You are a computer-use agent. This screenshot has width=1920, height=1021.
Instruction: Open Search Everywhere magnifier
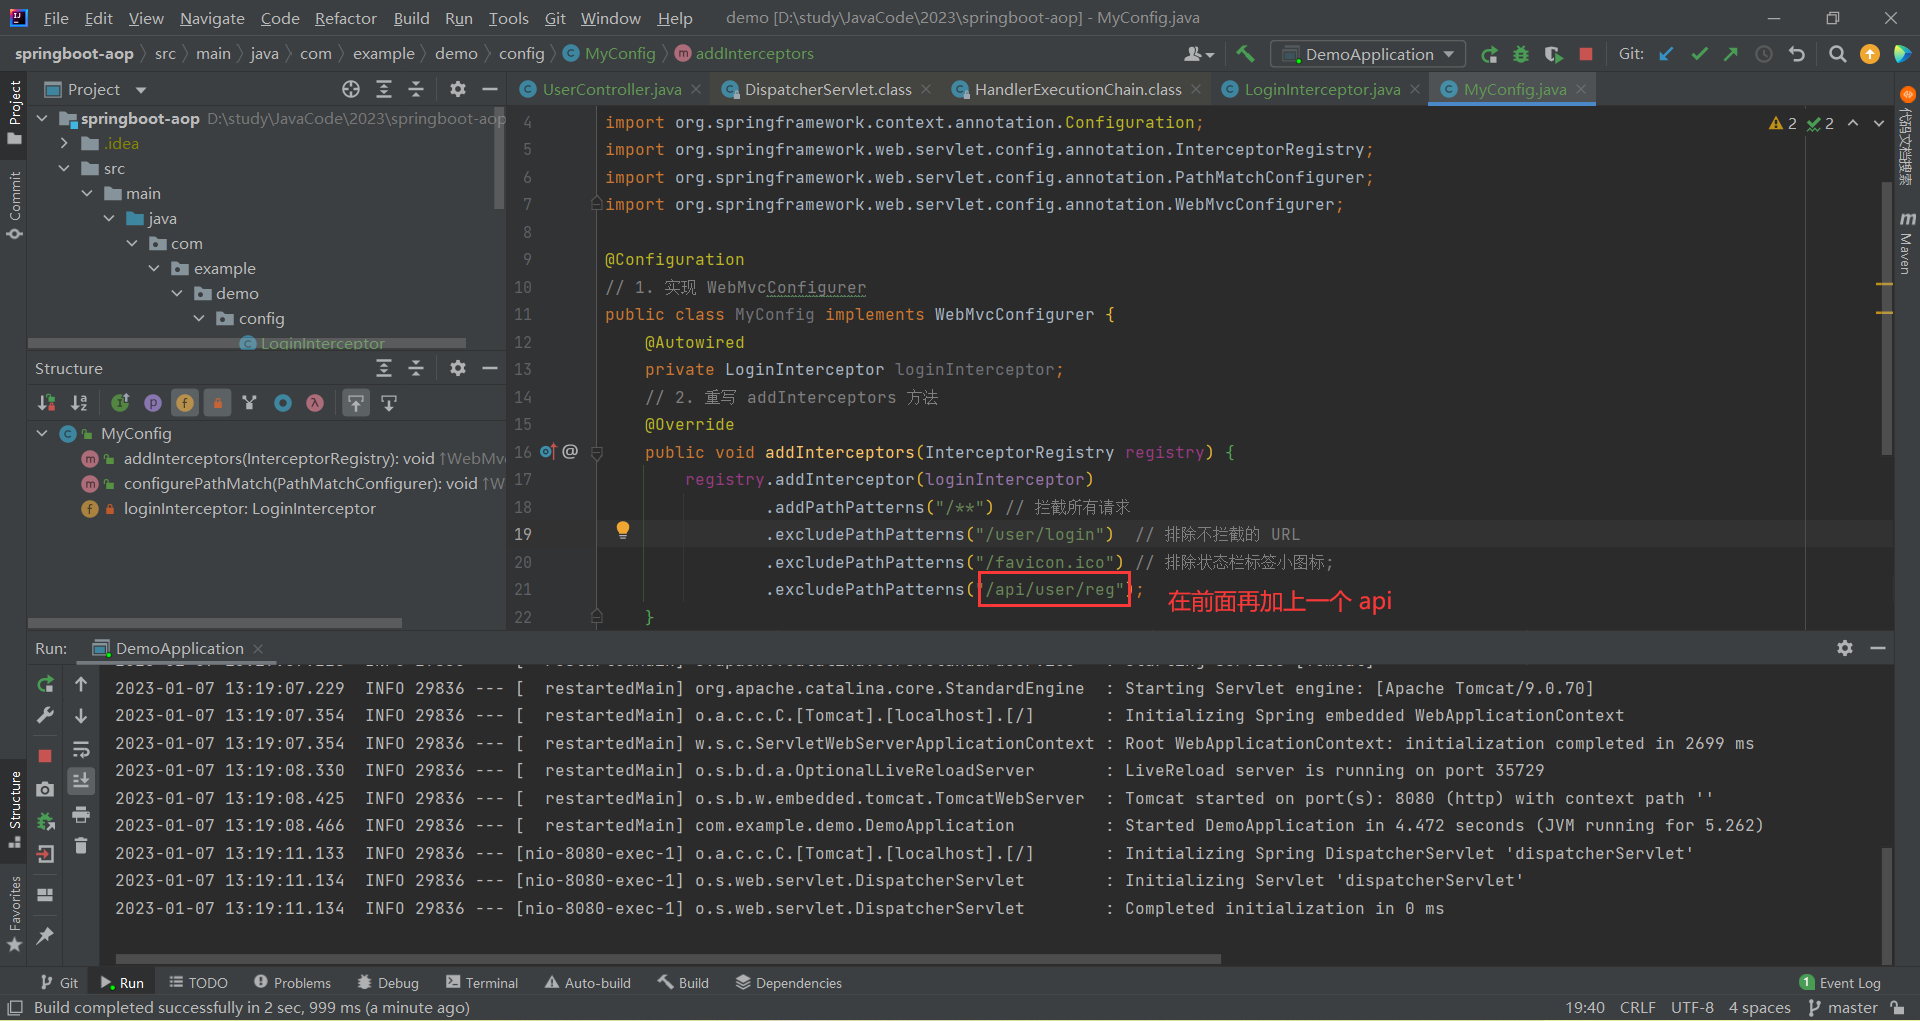[x=1837, y=54]
